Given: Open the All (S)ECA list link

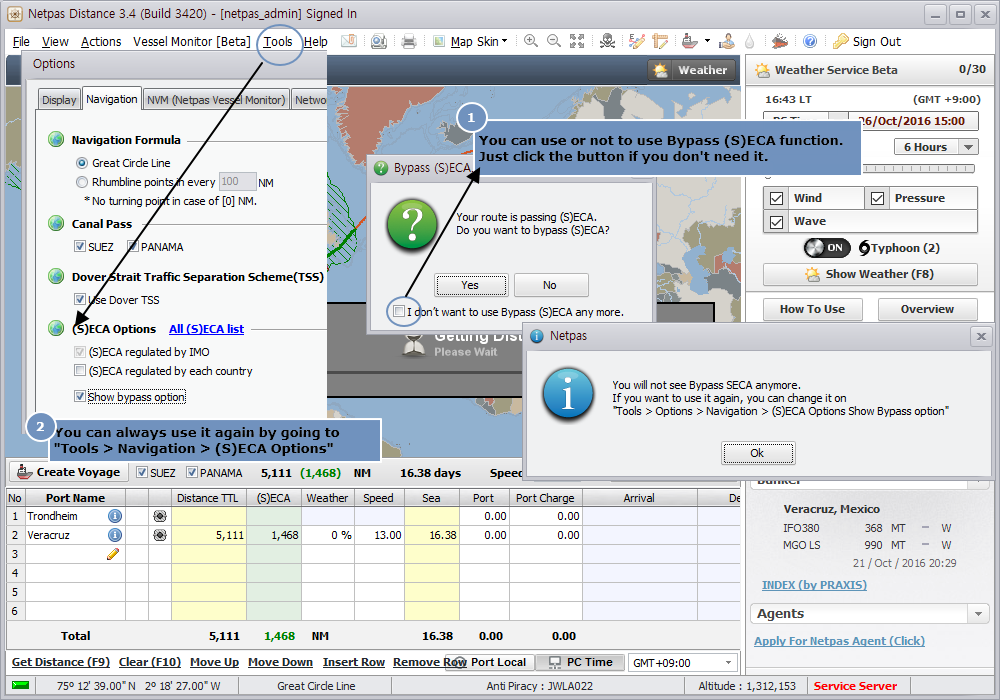Looking at the screenshot, I should pos(206,329).
